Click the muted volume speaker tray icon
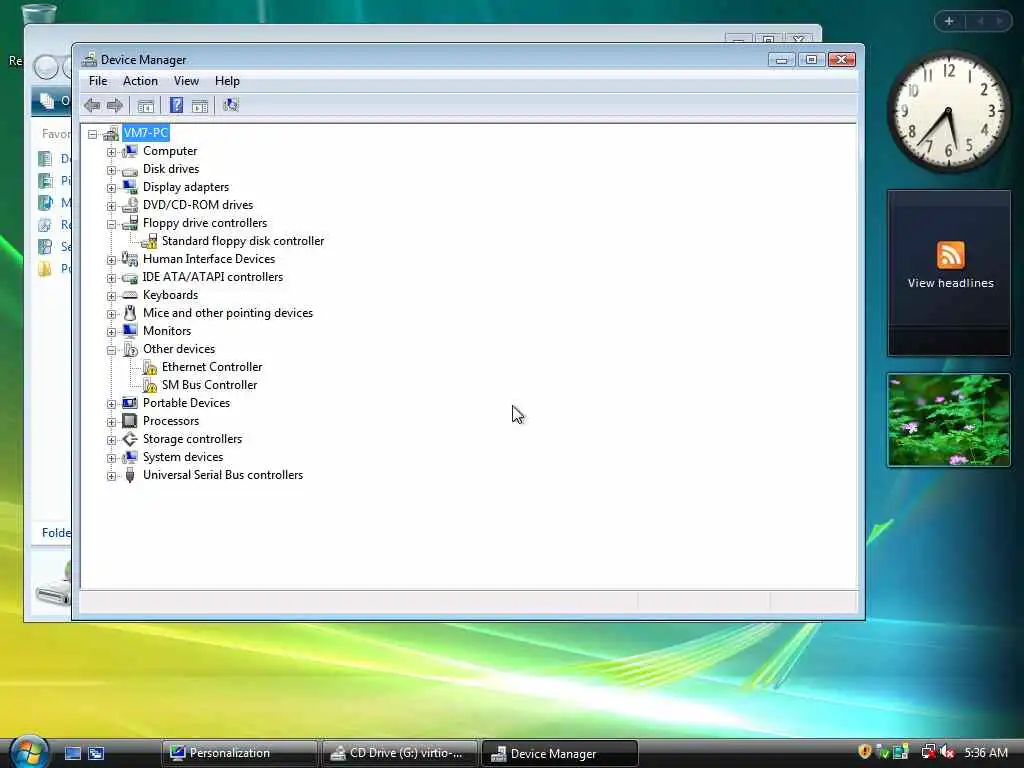This screenshot has width=1024, height=768. point(947,752)
